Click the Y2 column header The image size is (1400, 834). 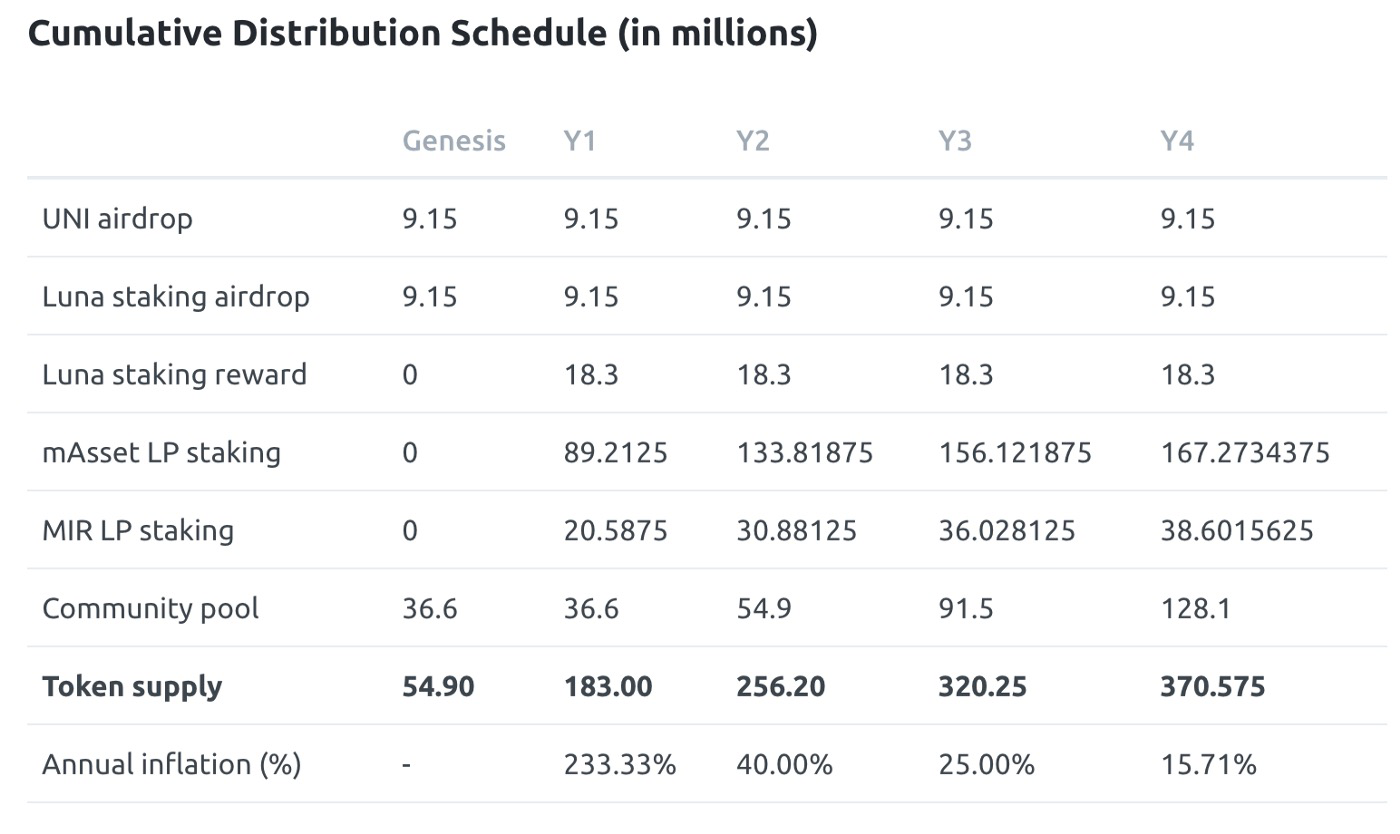752,141
